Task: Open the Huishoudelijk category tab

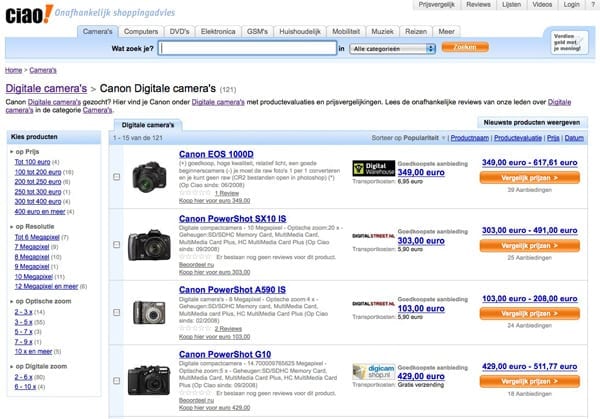Action: (300, 31)
